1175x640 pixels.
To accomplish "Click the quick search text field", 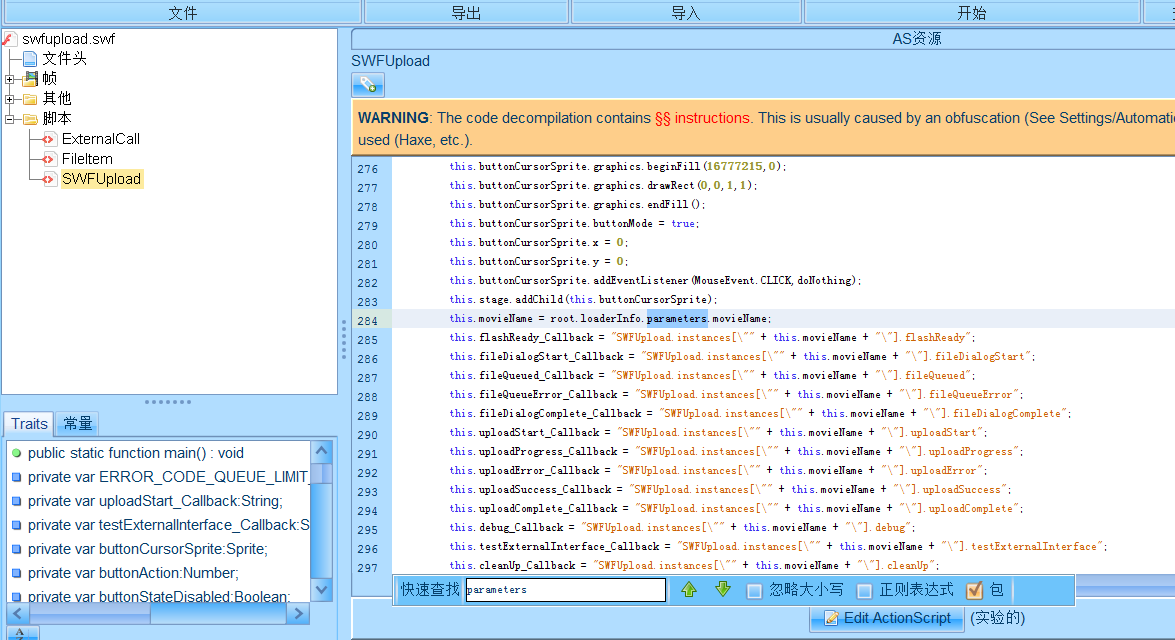I will pos(565,590).
